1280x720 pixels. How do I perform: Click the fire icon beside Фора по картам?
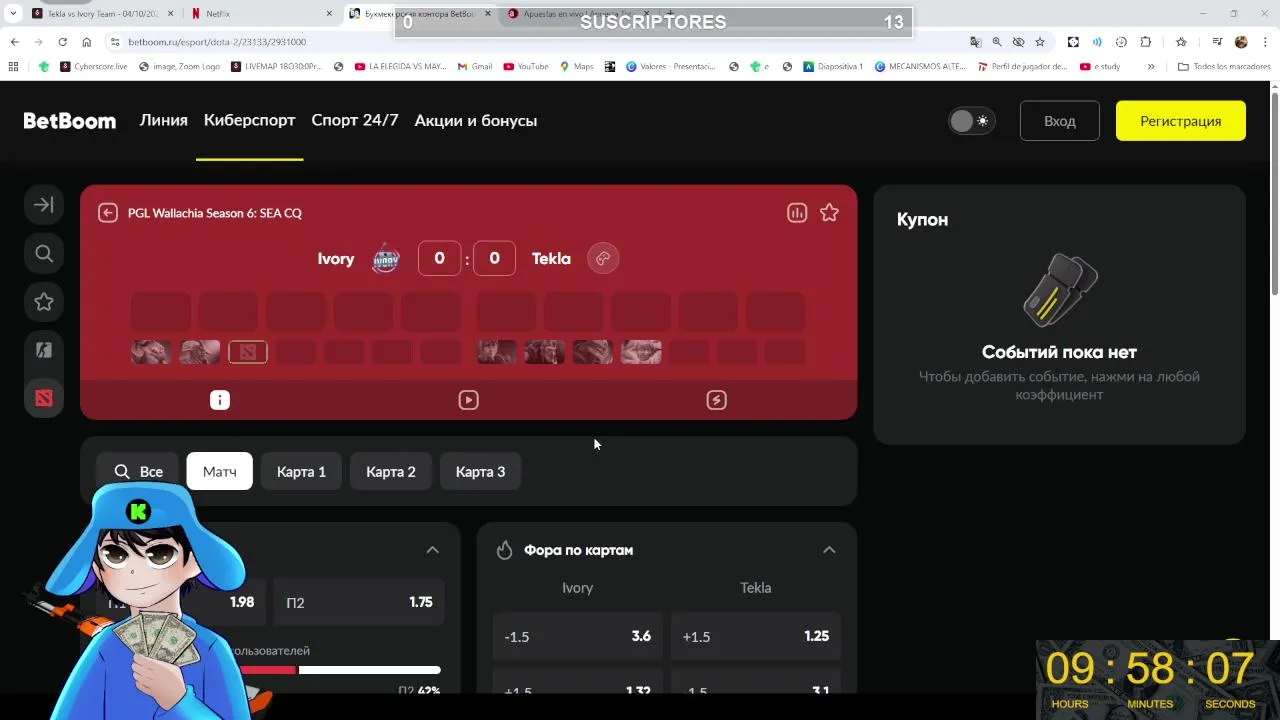click(504, 550)
